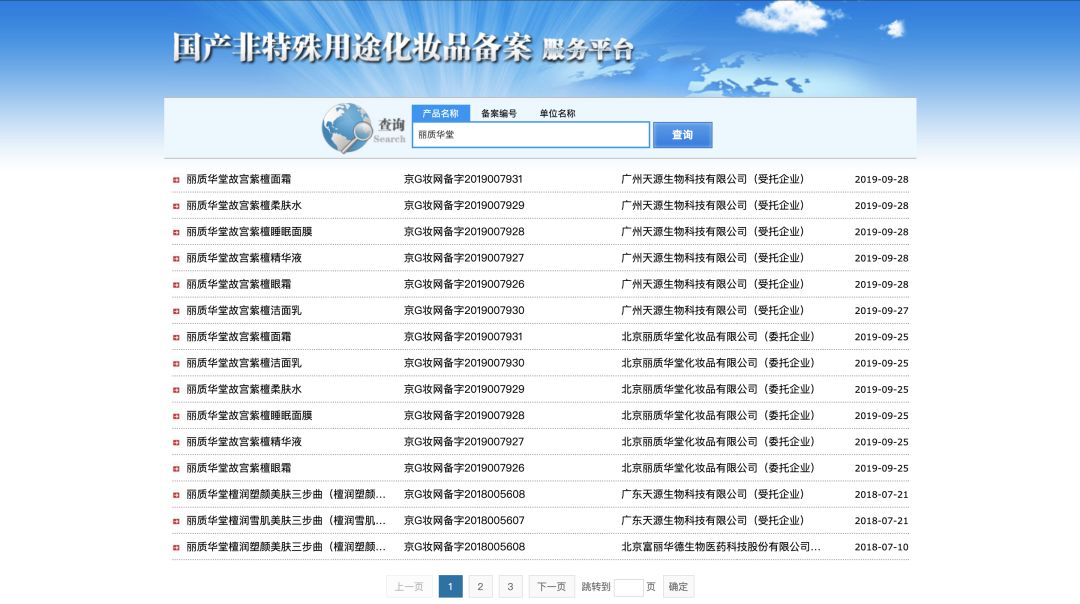The height and width of the screenshot is (604, 1080).
Task: Click filing number 京G妆网备字2018005607
Action: click(464, 520)
